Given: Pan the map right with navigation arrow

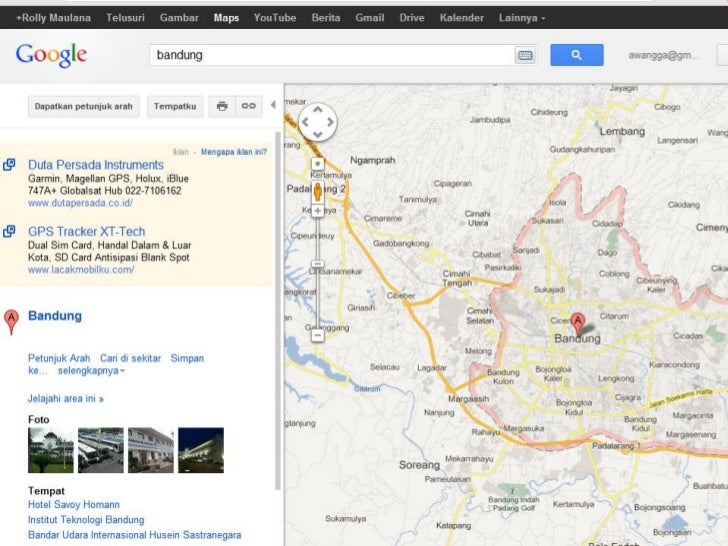Looking at the screenshot, I should (x=330, y=122).
